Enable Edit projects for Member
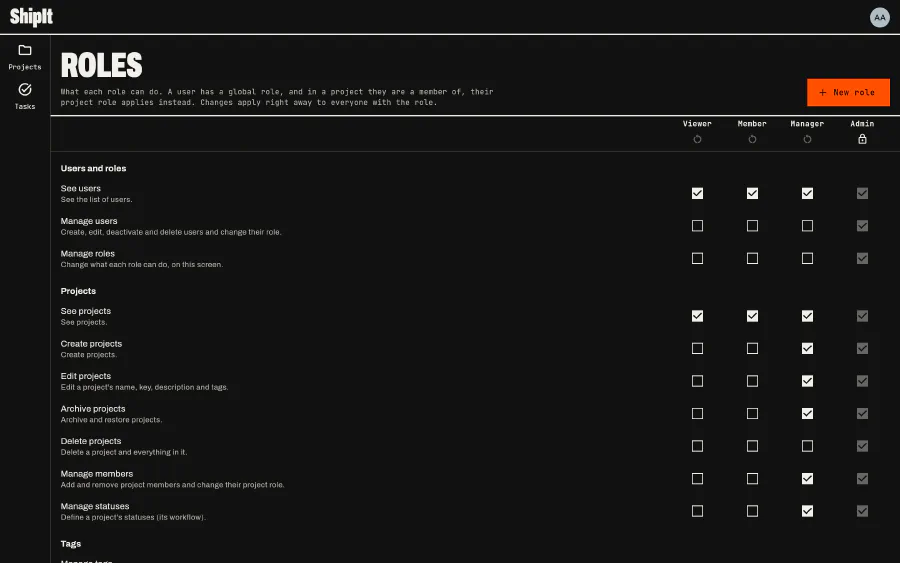The height and width of the screenshot is (563, 900). [x=752, y=381]
